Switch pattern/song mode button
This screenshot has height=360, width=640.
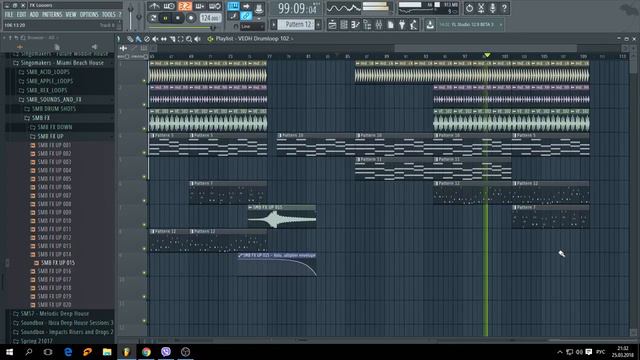(153, 18)
